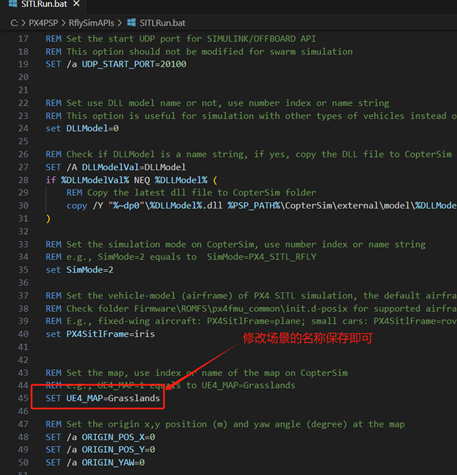Click 'set SimMode=2' line
The height and width of the screenshot is (475, 457).
click(79, 270)
